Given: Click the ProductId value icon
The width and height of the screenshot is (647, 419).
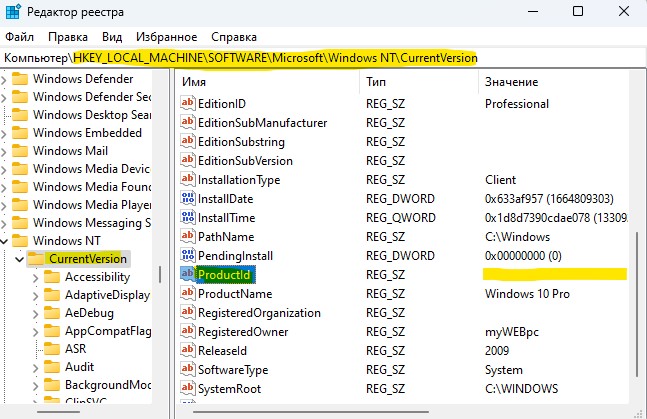Looking at the screenshot, I should coord(188,274).
